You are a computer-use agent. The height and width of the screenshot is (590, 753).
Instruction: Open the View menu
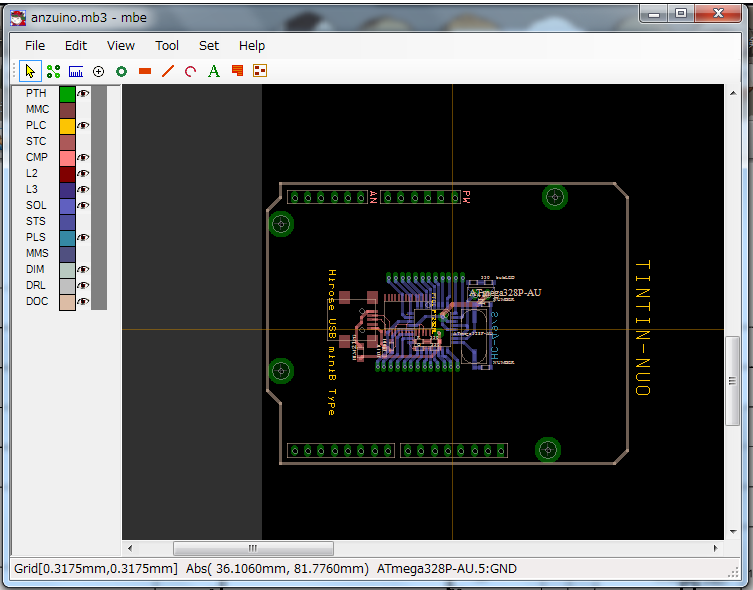[121, 46]
